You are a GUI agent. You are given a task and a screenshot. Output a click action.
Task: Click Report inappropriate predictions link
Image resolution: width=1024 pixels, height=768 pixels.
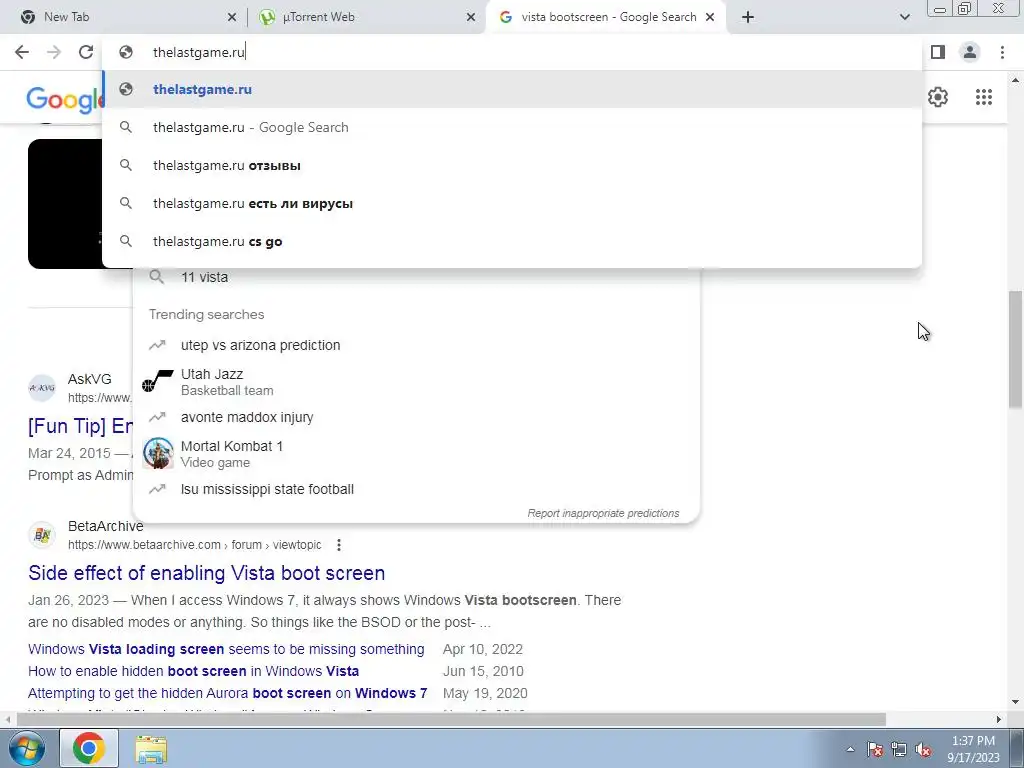pos(603,513)
